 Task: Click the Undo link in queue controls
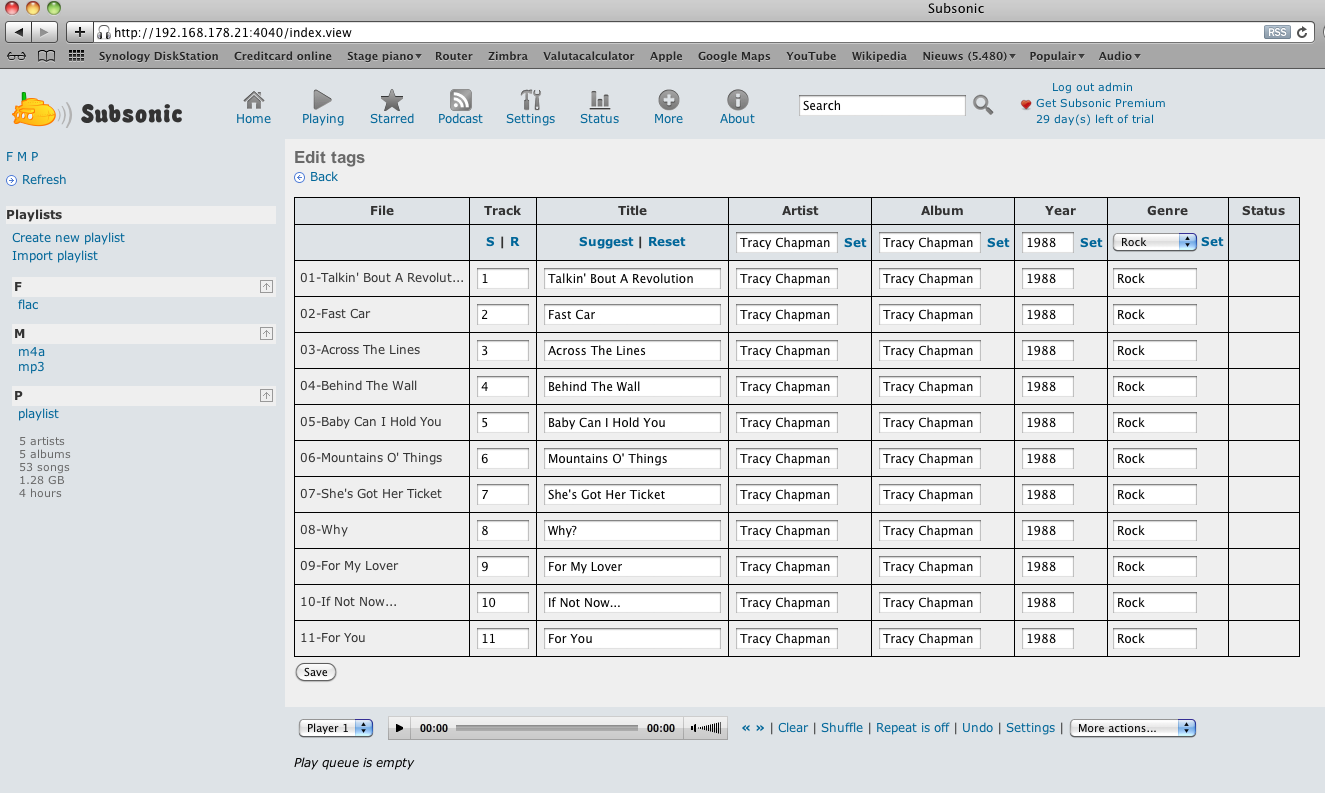coord(977,728)
